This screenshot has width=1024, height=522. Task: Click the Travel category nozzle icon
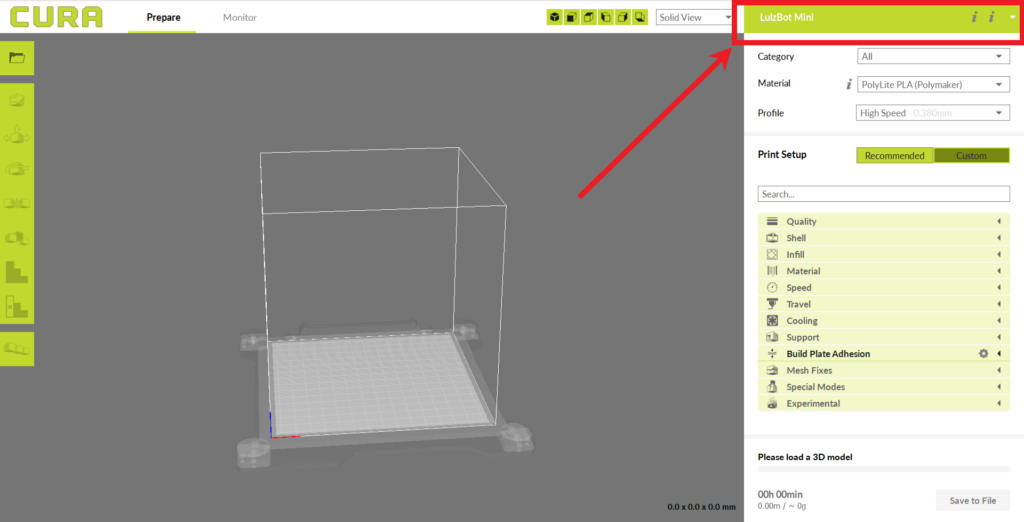(772, 304)
